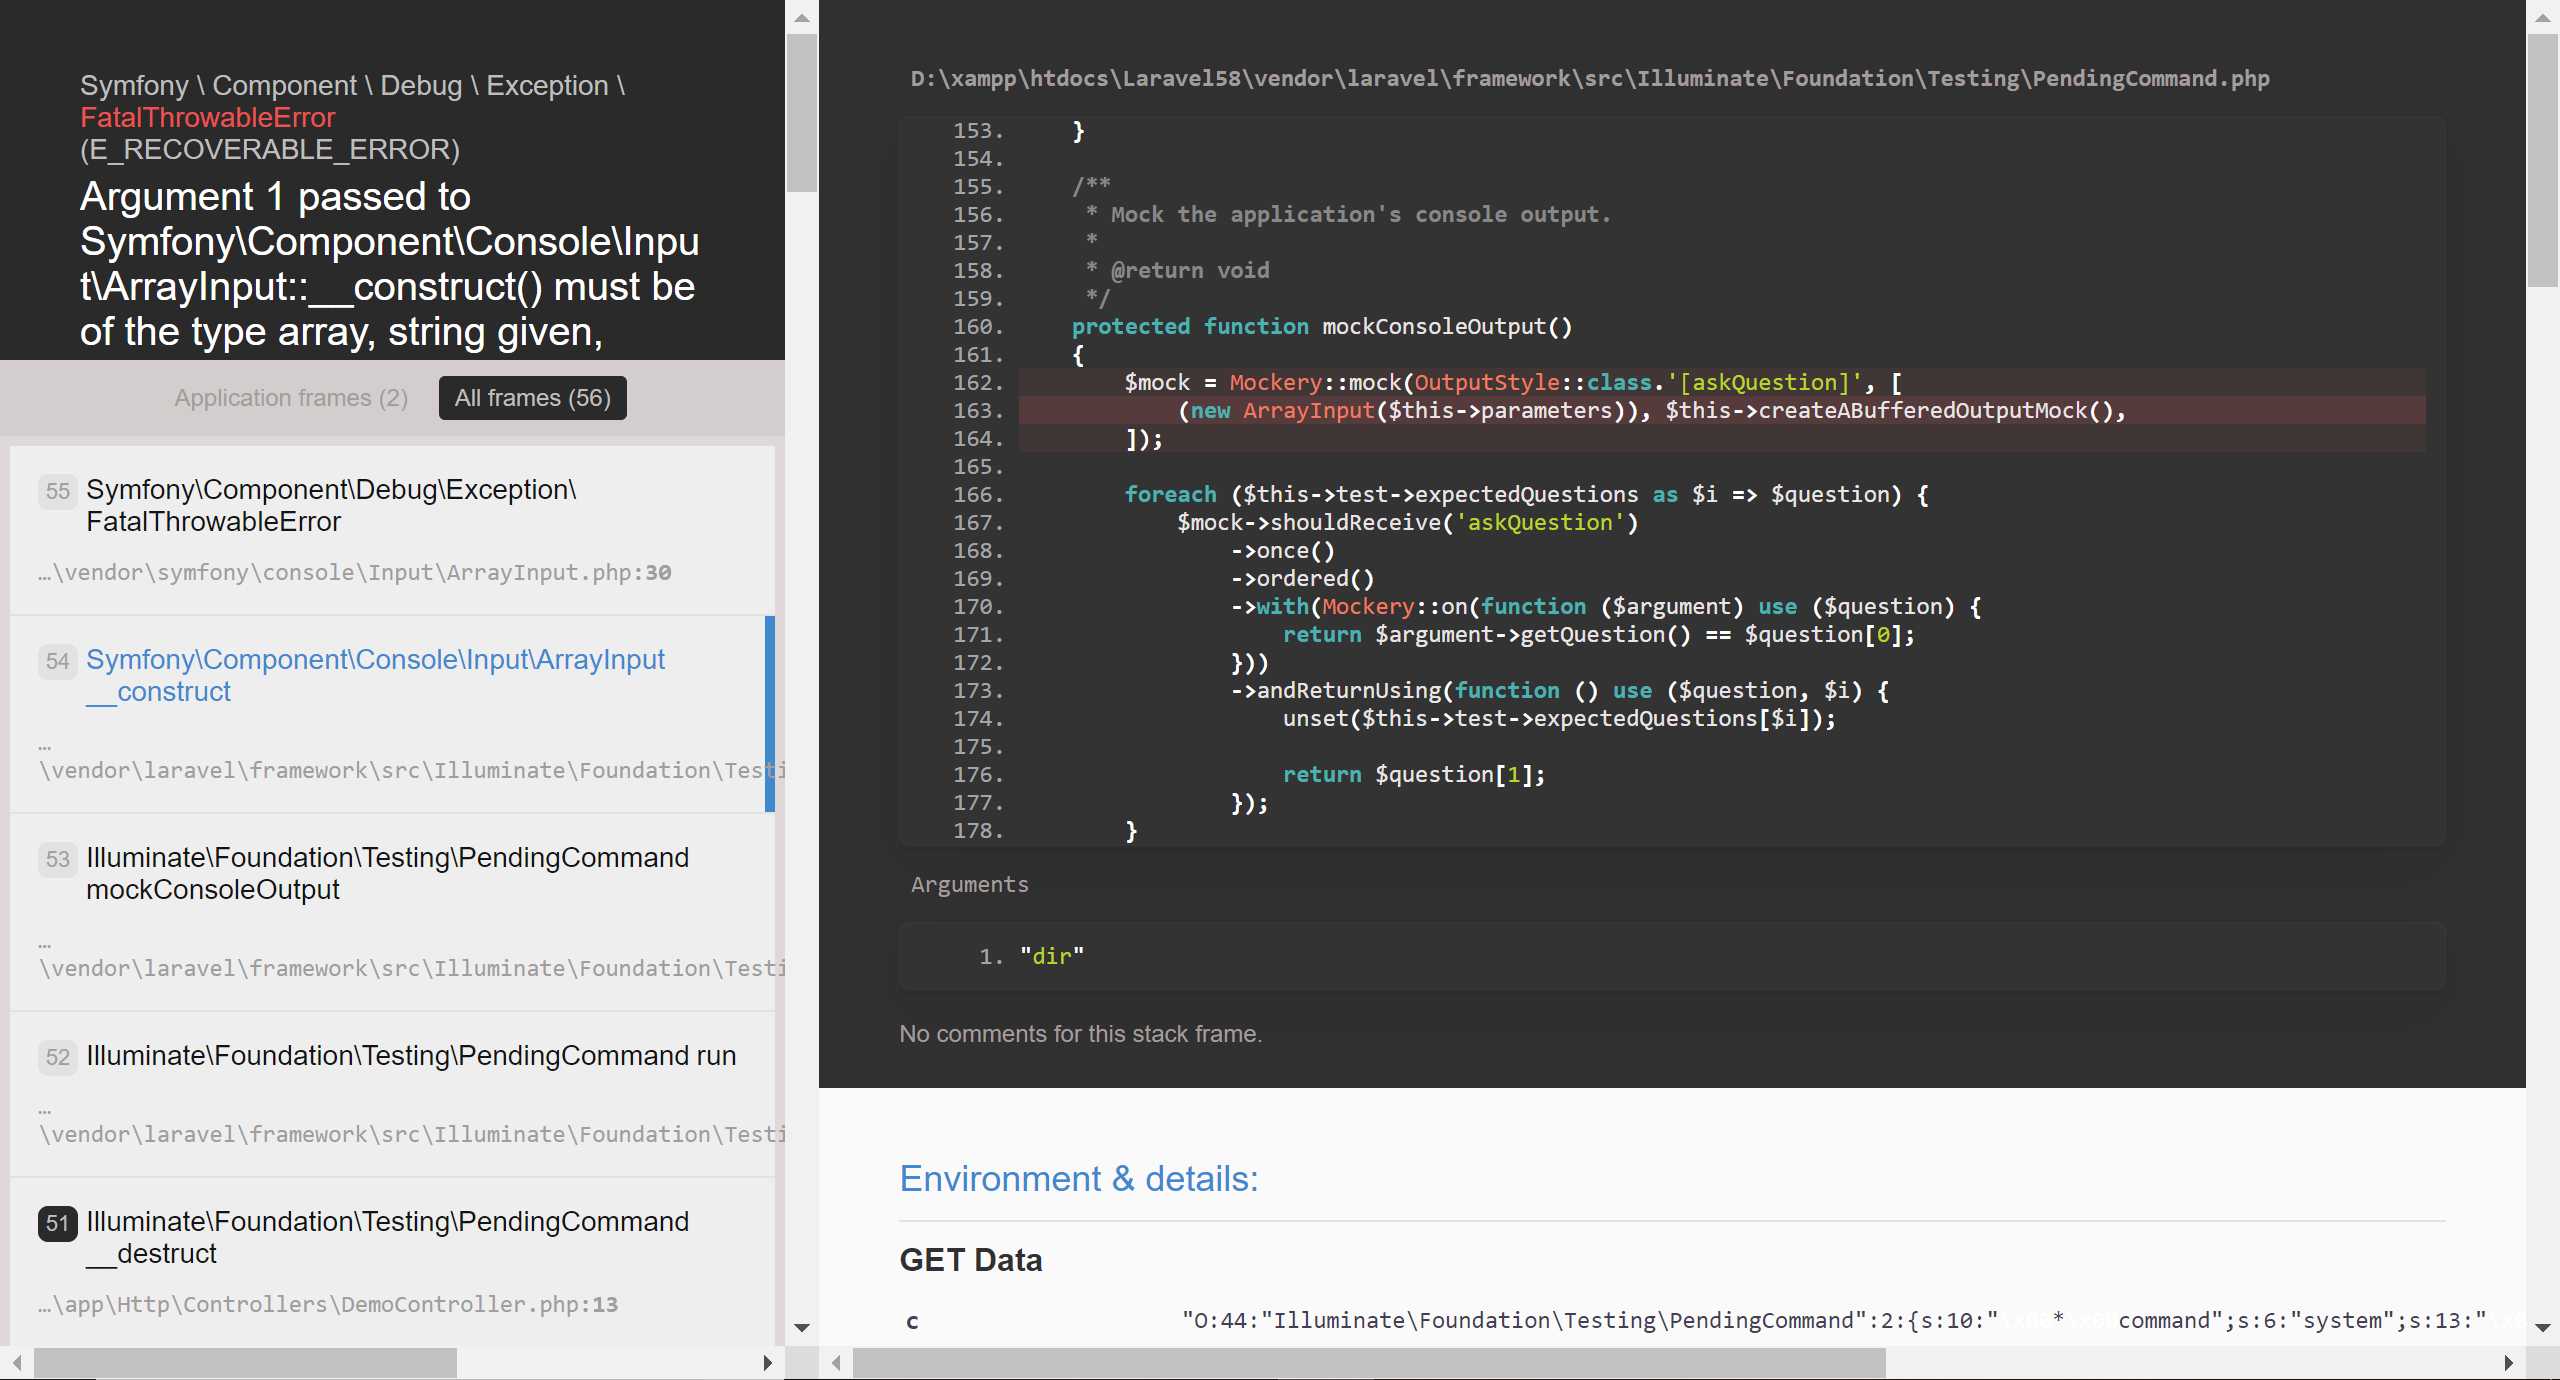Click the scroll-down arrow of frames panel
Image resolution: width=2560 pixels, height=1380 pixels.
click(x=802, y=1328)
